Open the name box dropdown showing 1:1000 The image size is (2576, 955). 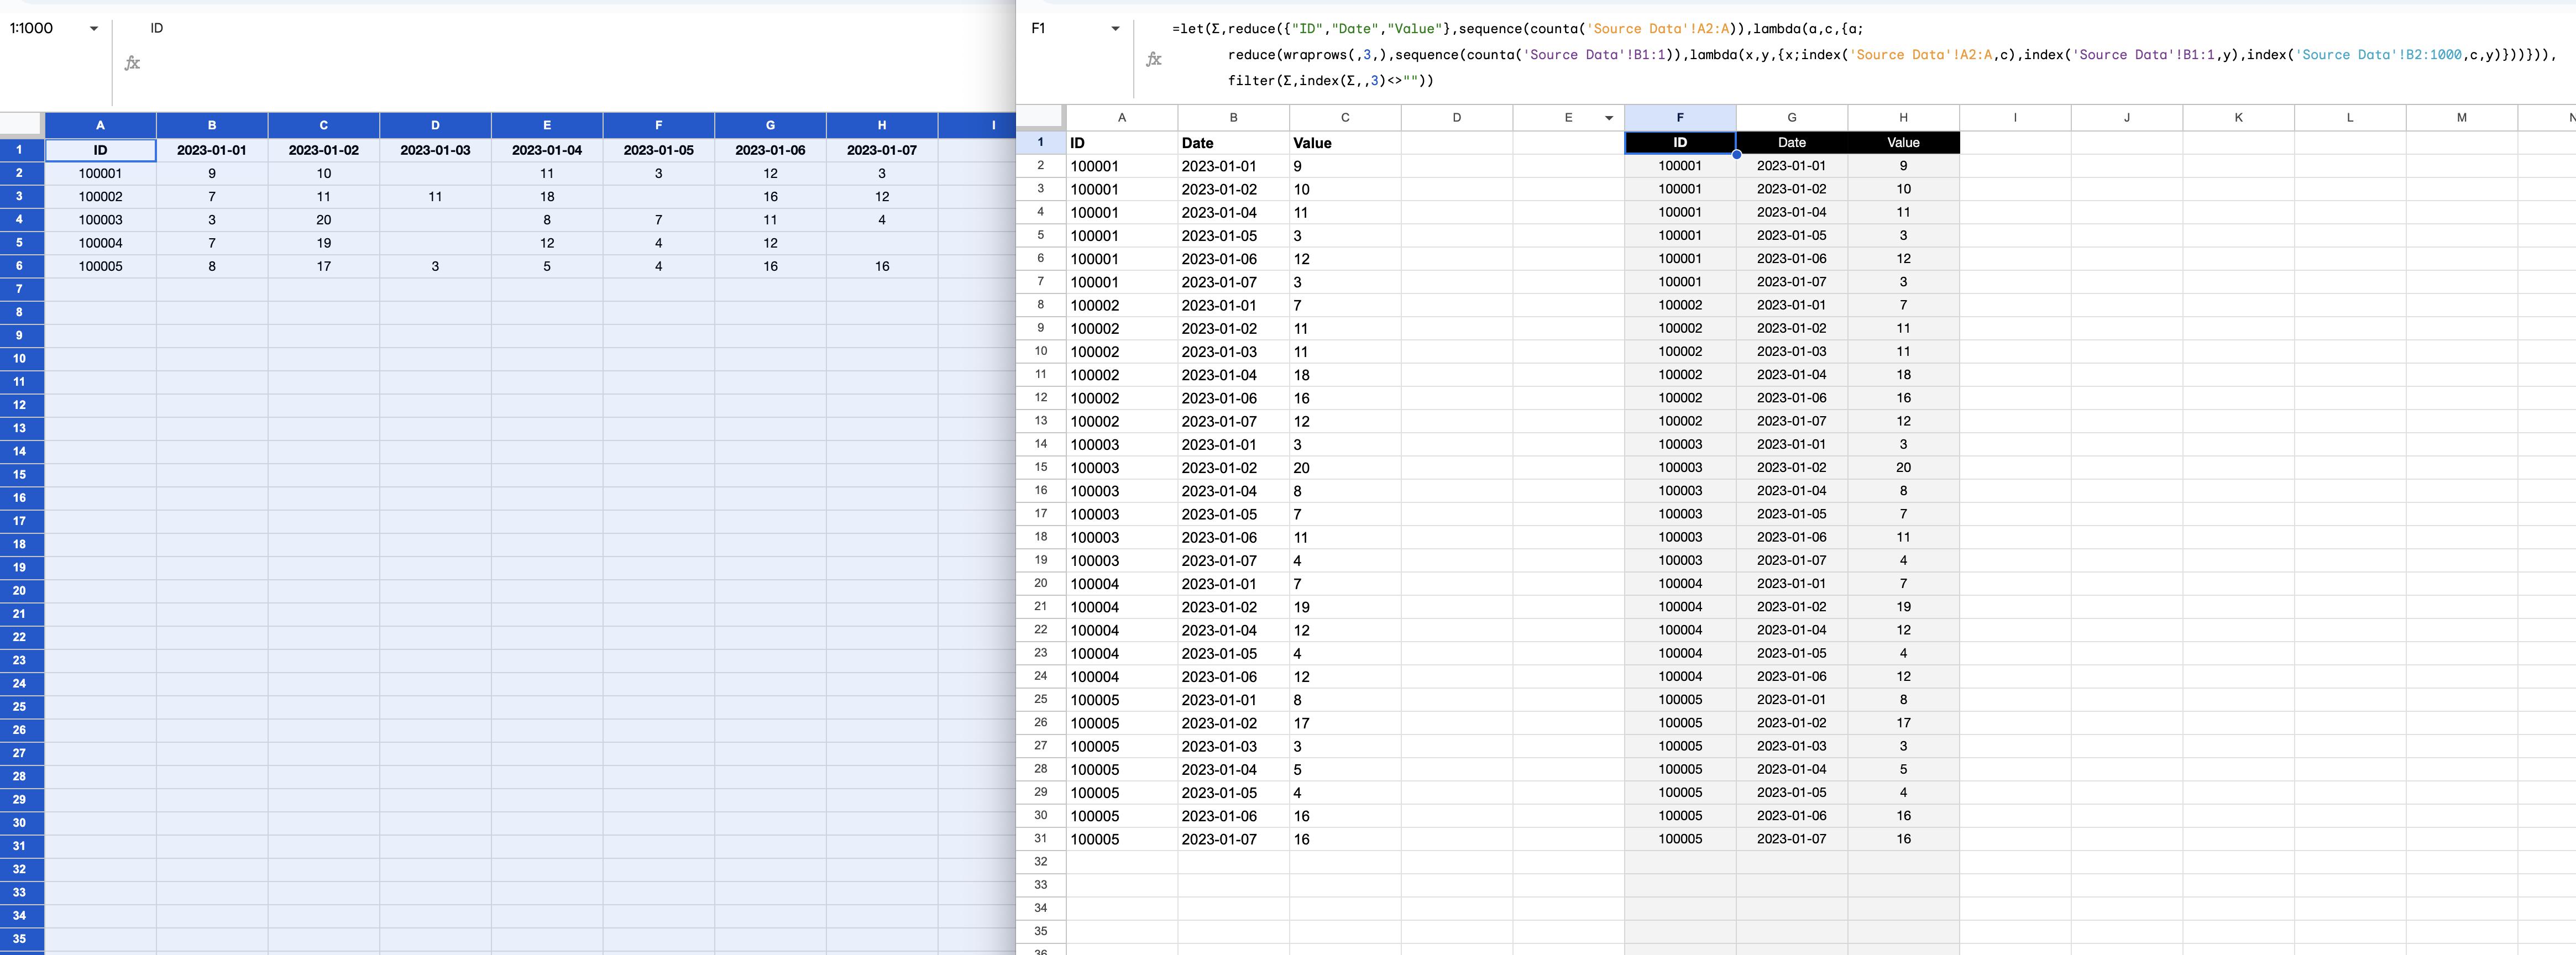point(94,28)
